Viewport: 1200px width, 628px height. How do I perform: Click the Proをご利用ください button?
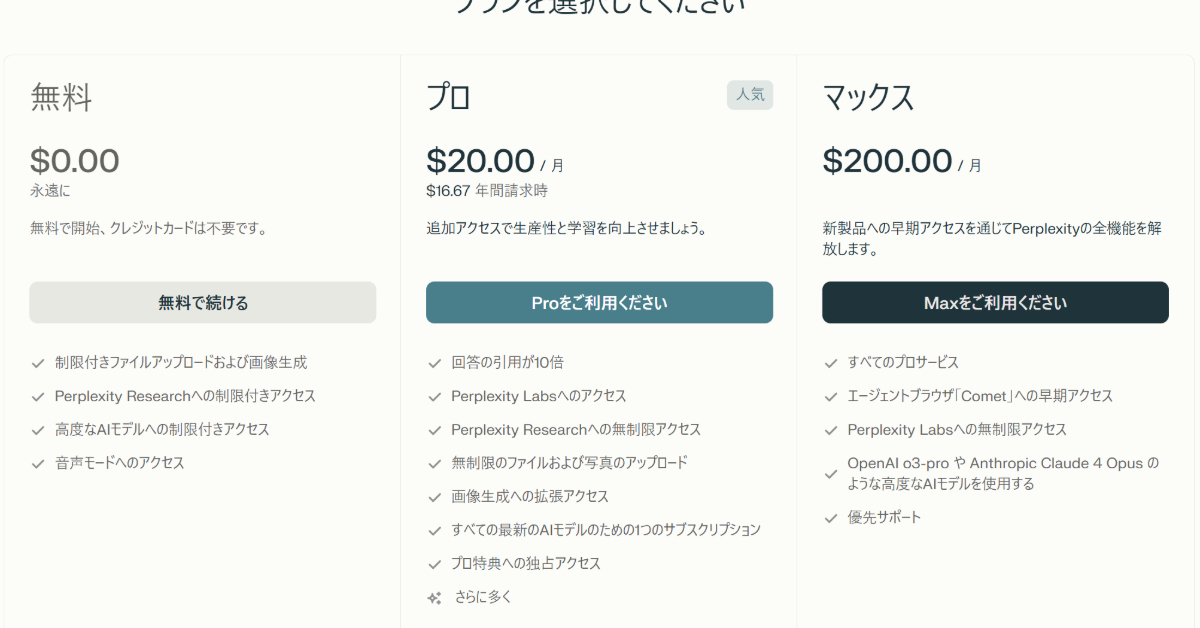599,302
